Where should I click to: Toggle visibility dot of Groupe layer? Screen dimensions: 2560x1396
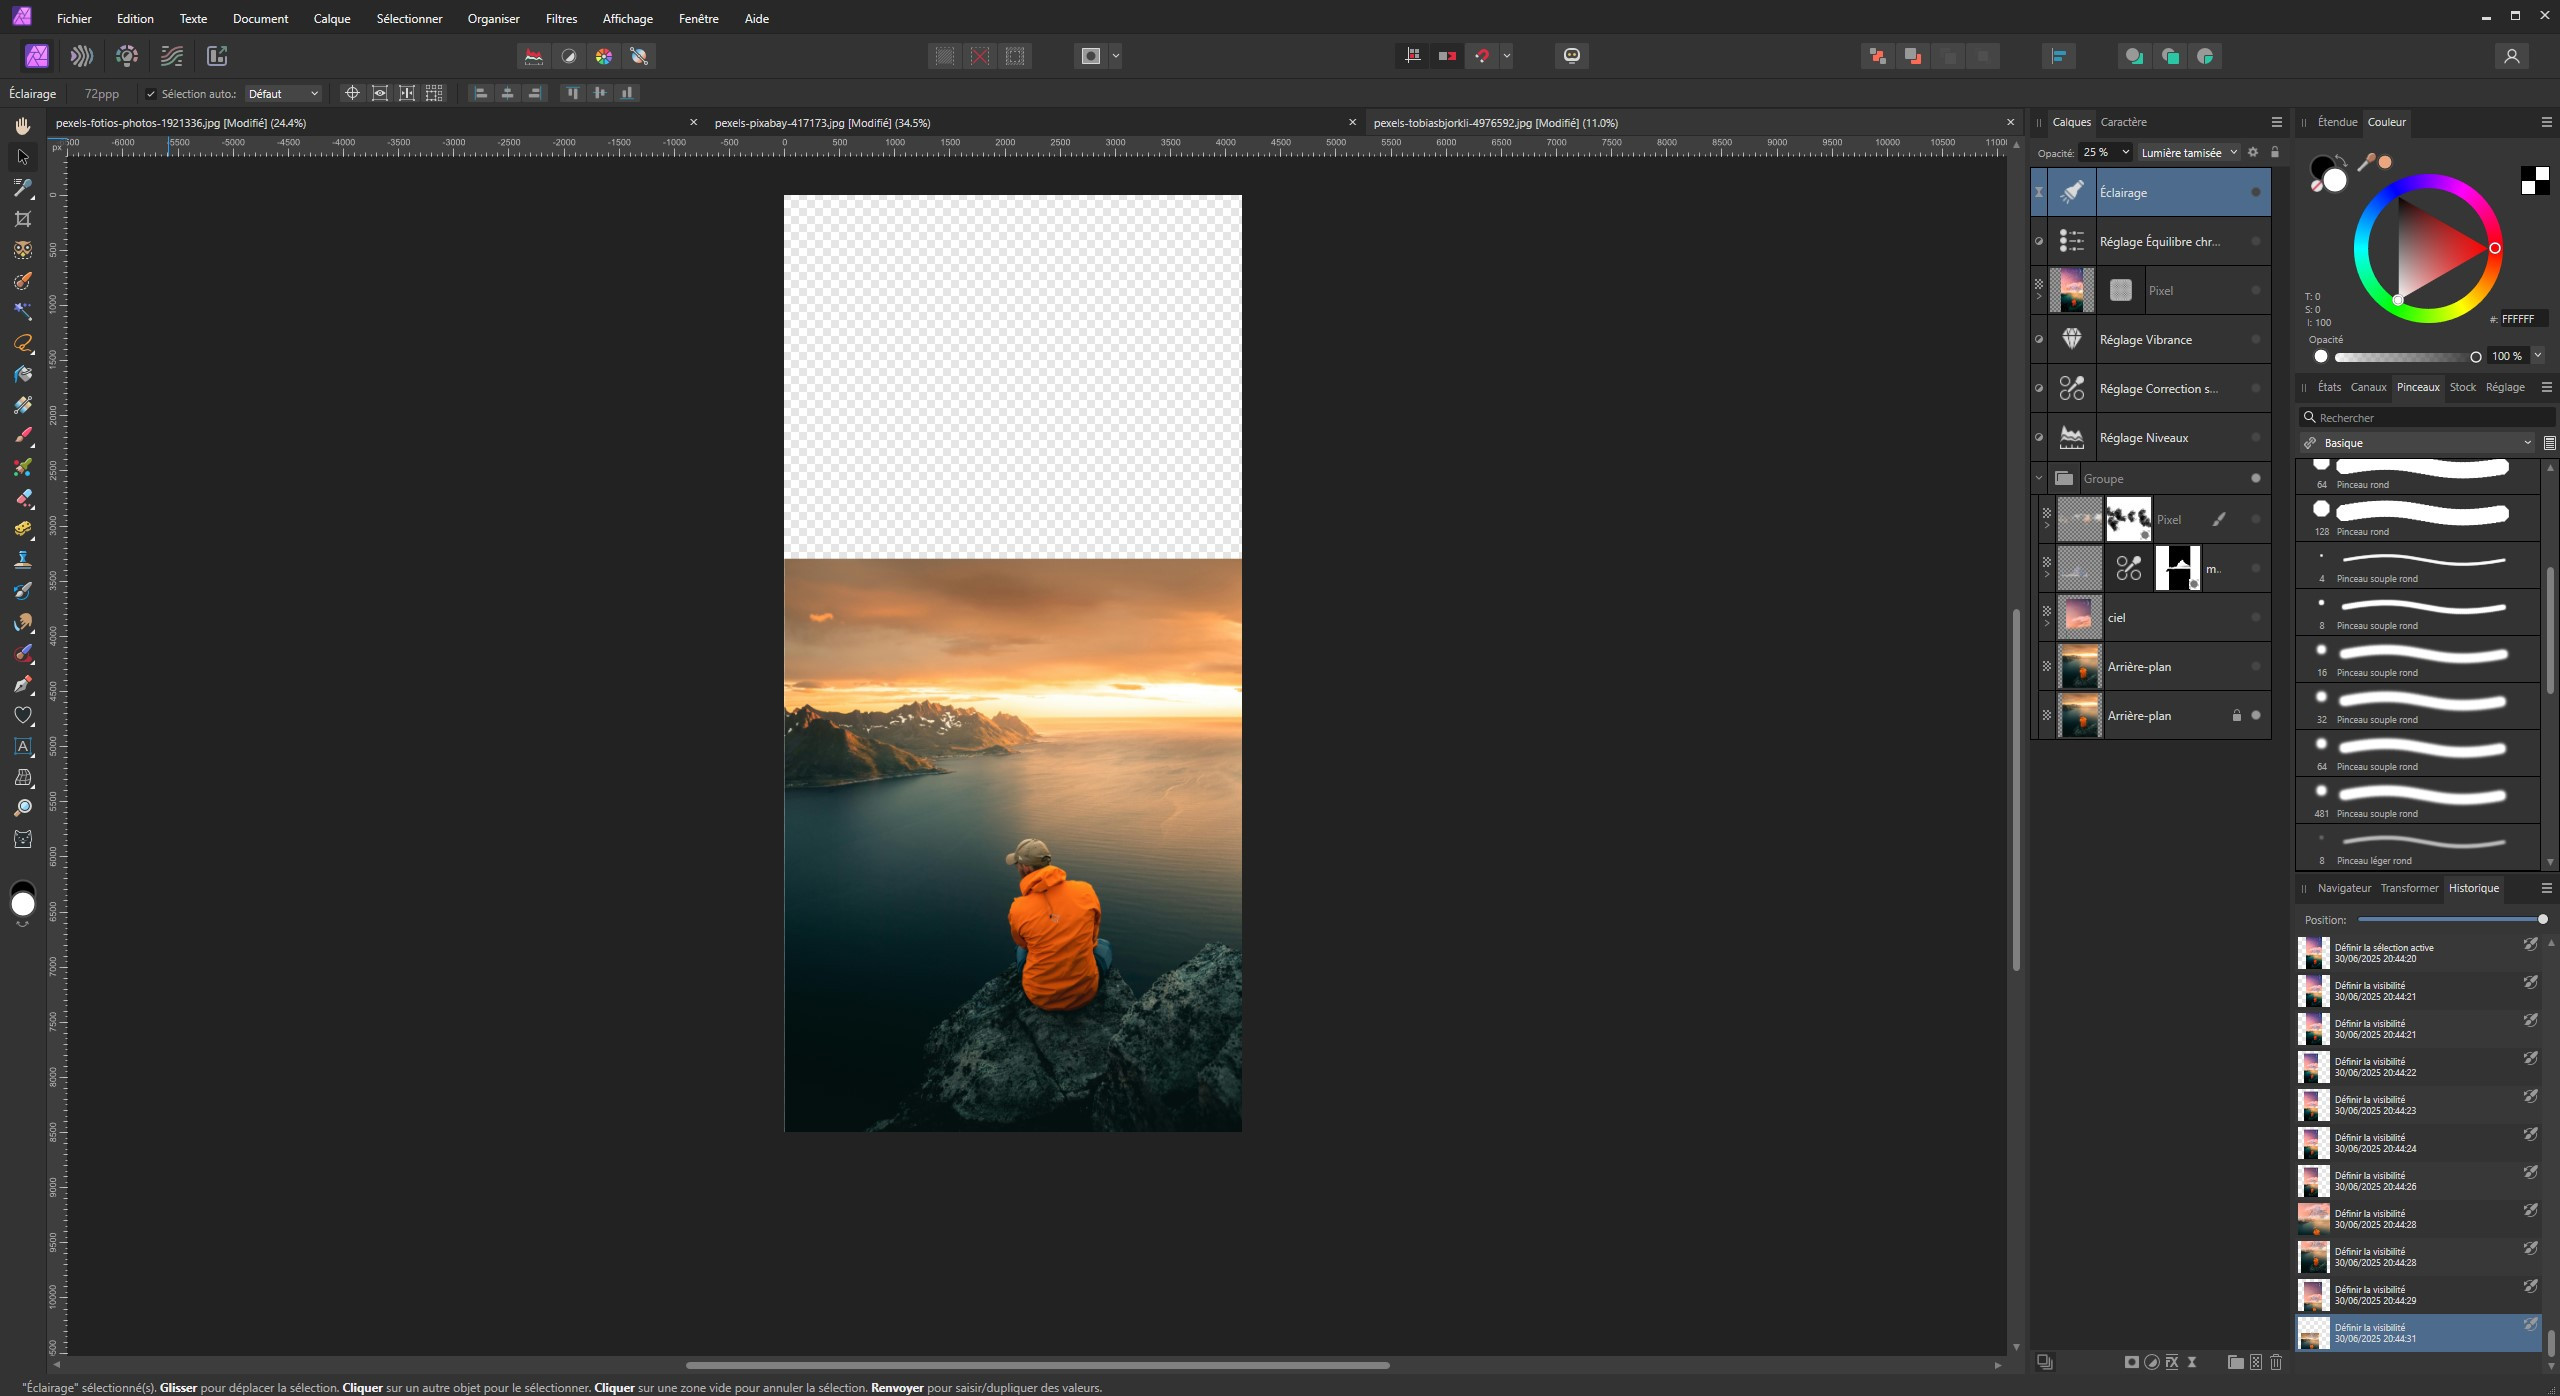click(2255, 478)
